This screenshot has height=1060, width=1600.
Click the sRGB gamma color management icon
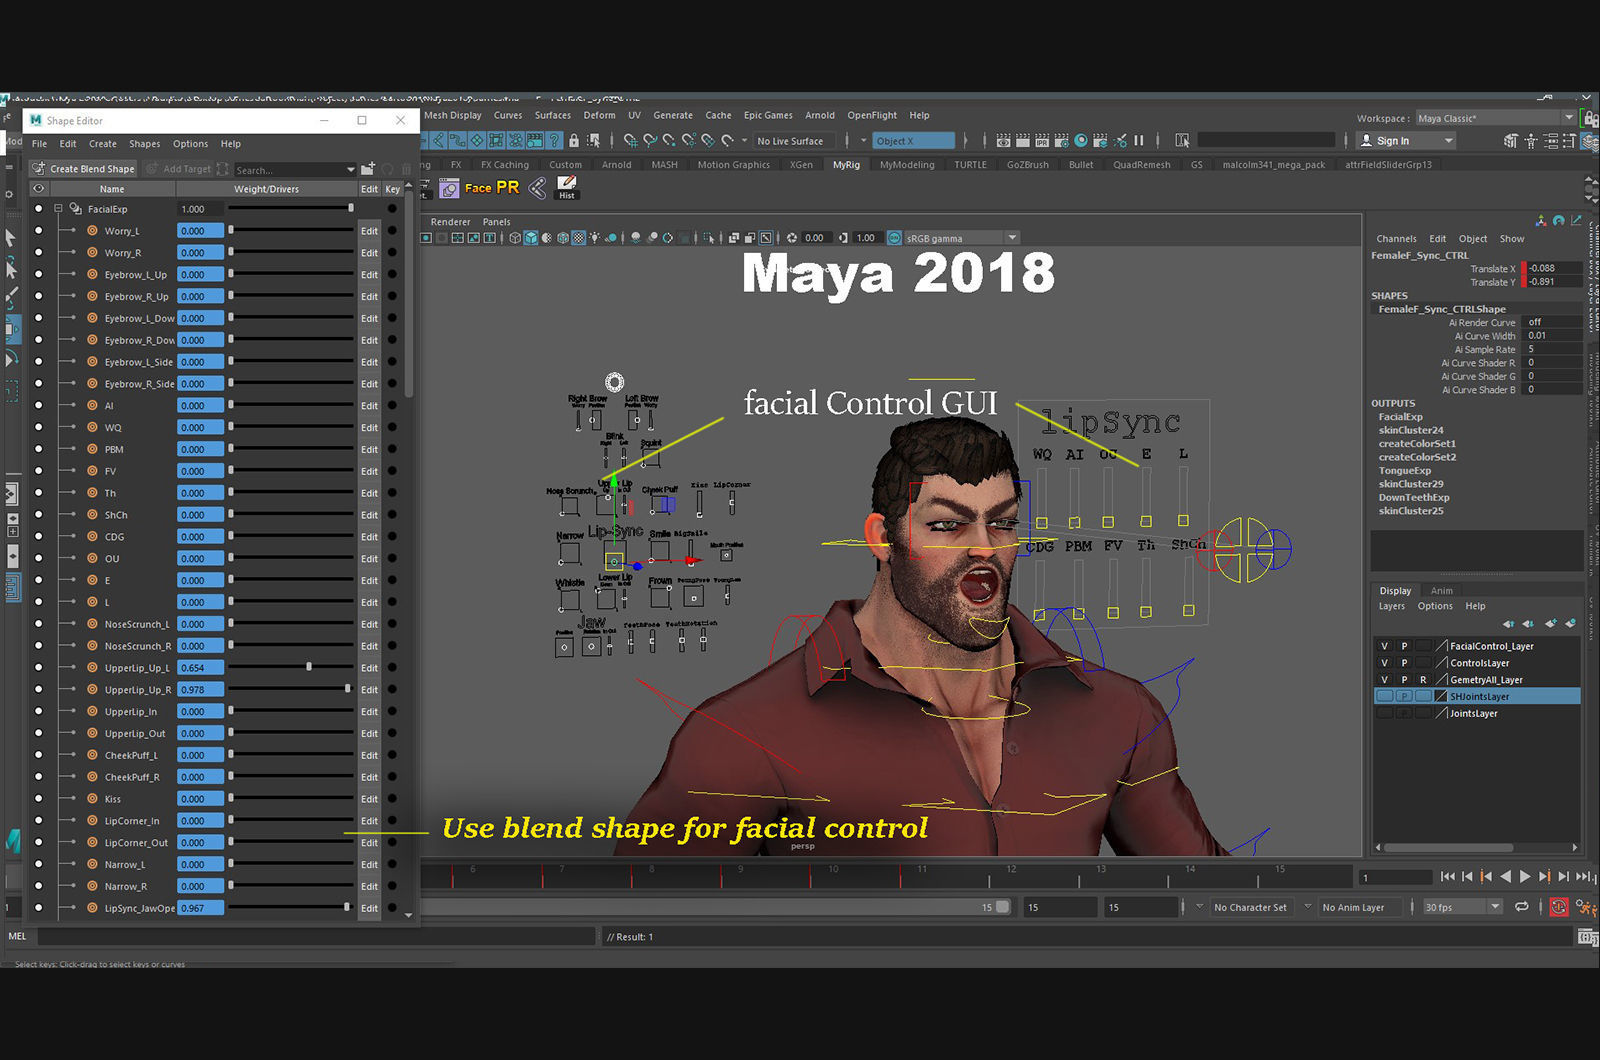894,238
